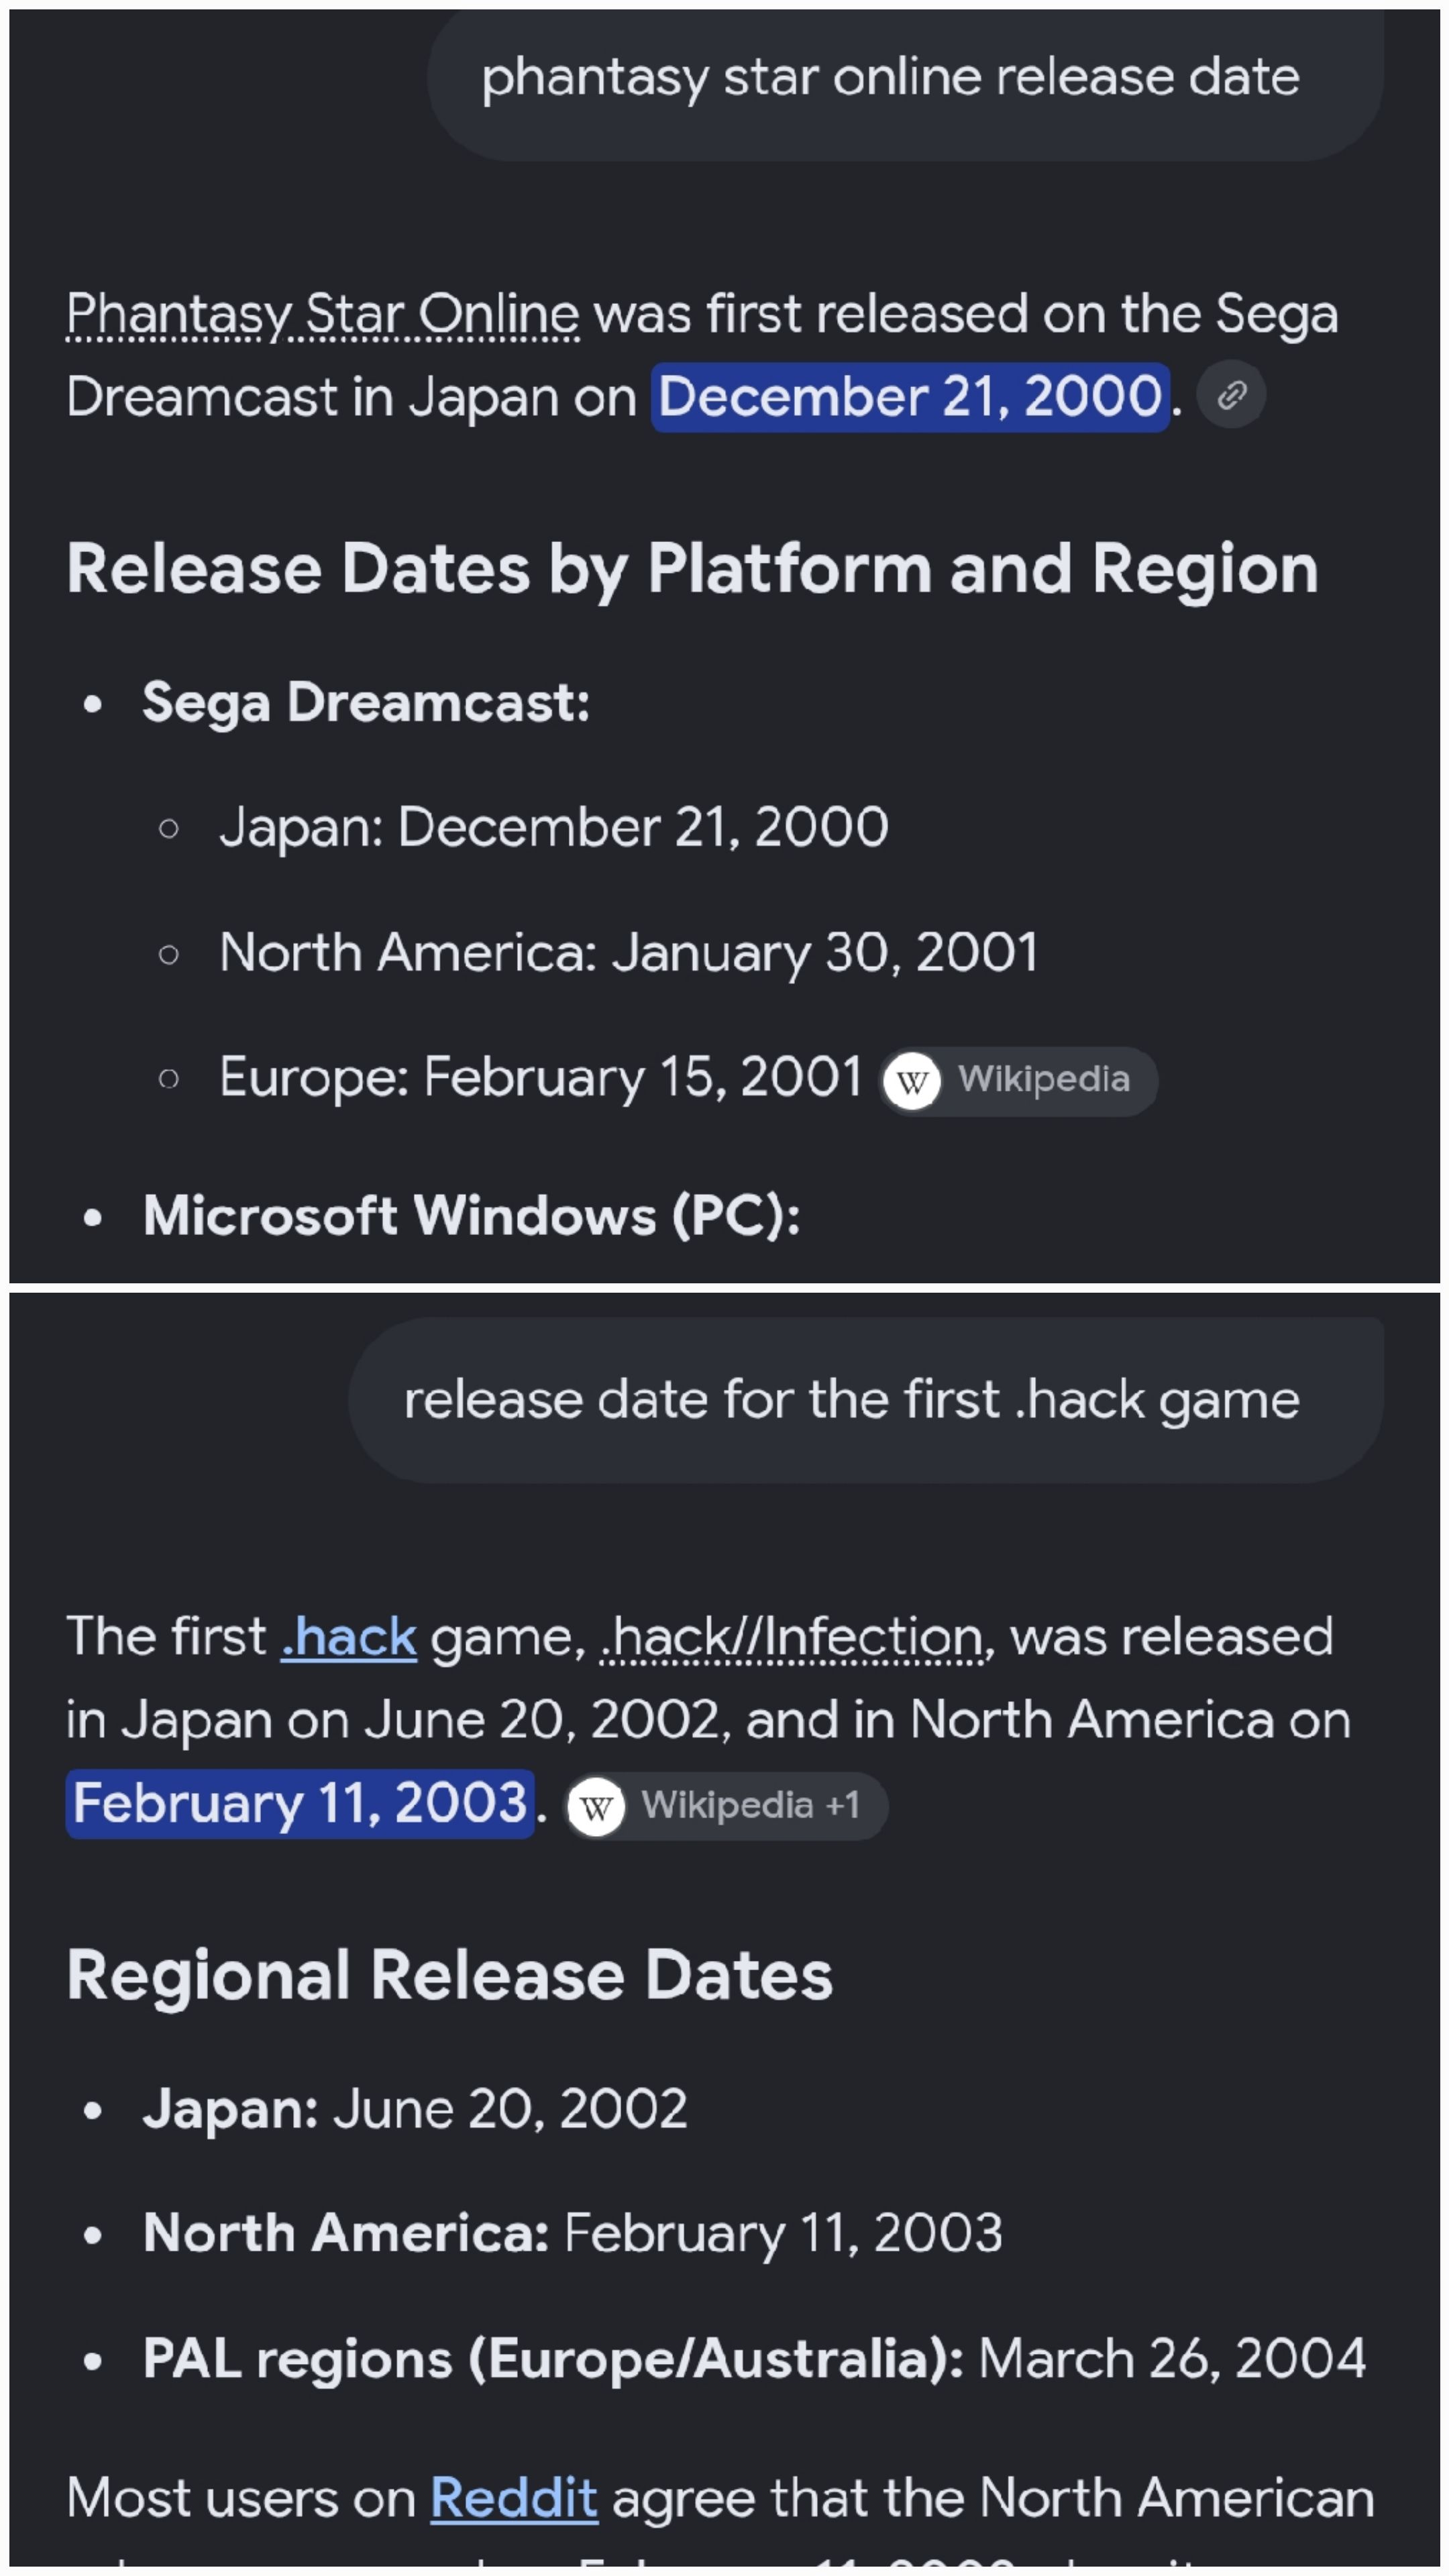This screenshot has height=2576, width=1449.
Task: Click the 'phantasy star online release date' query bubble
Action: pyautogui.click(x=905, y=78)
